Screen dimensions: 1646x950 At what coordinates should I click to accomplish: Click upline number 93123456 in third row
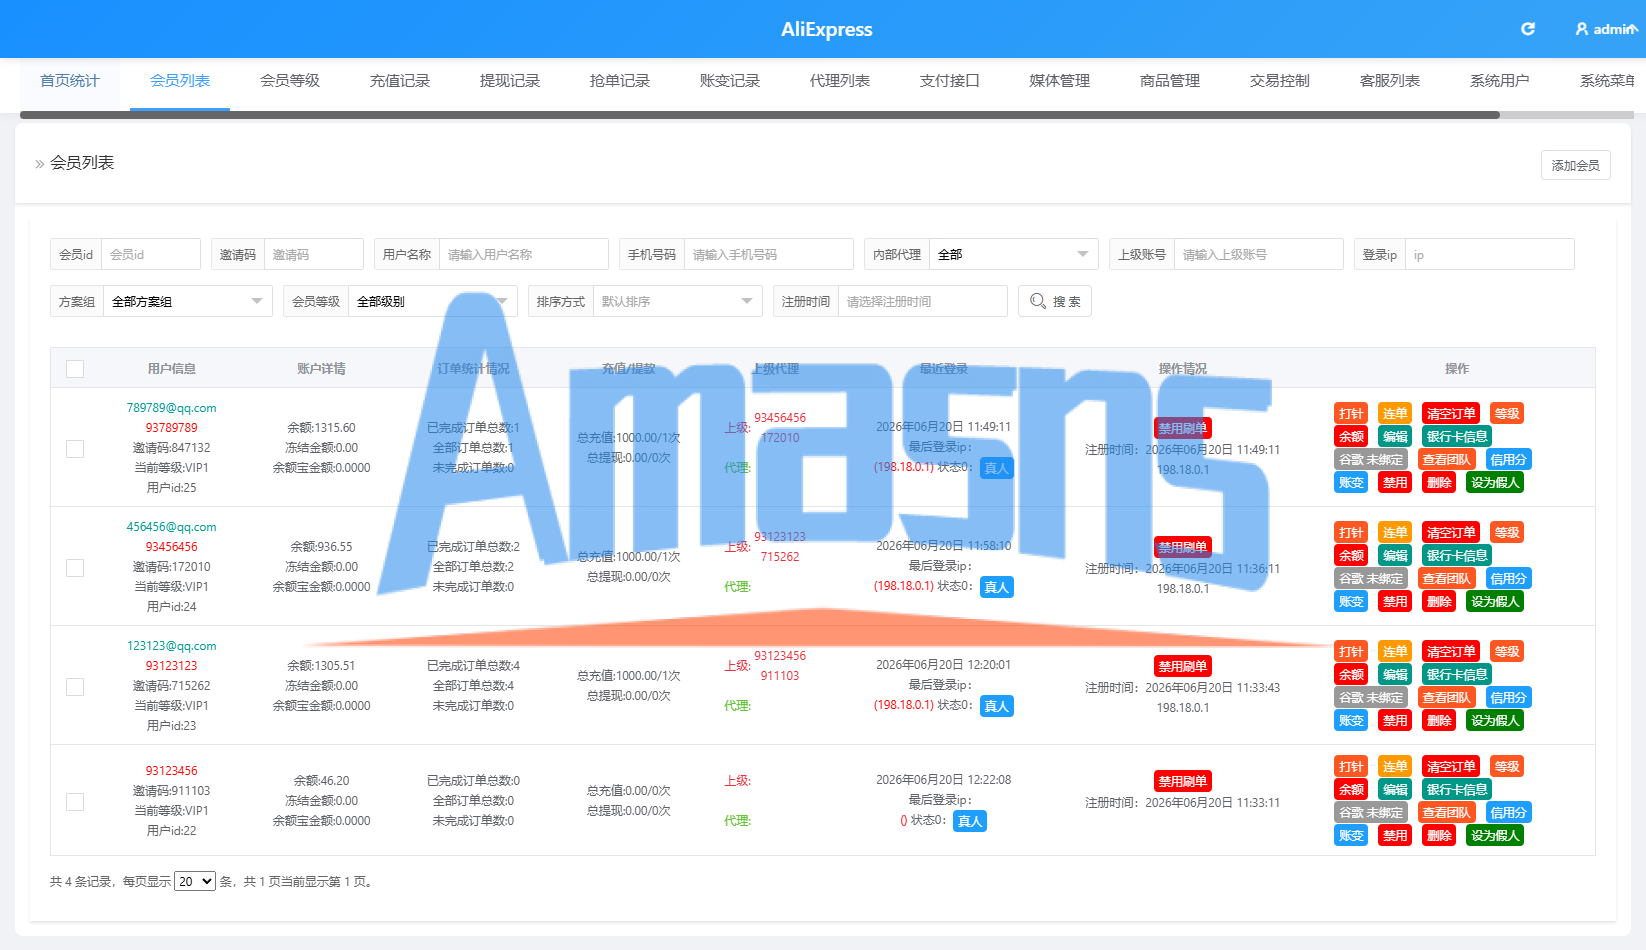pos(780,656)
